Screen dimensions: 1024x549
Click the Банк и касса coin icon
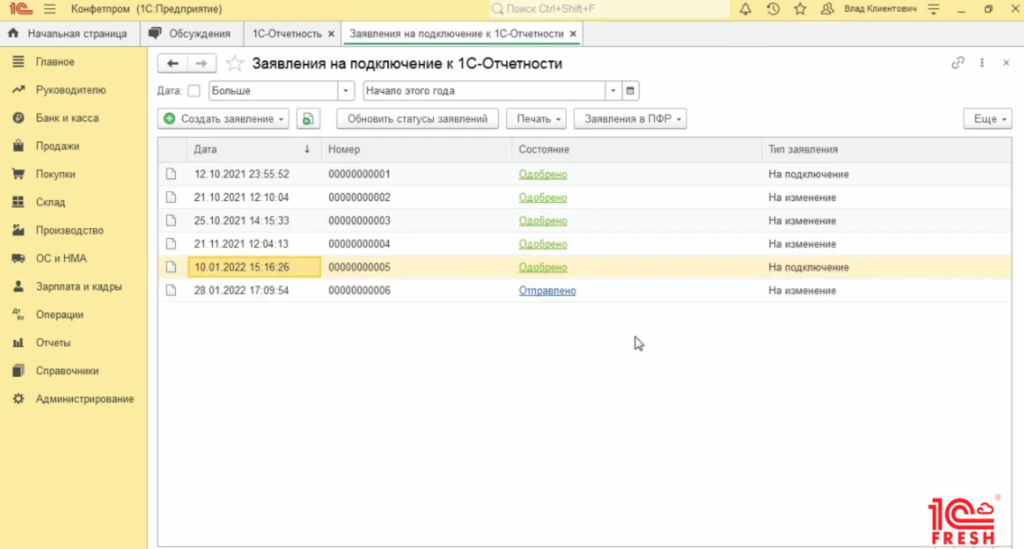click(18, 118)
